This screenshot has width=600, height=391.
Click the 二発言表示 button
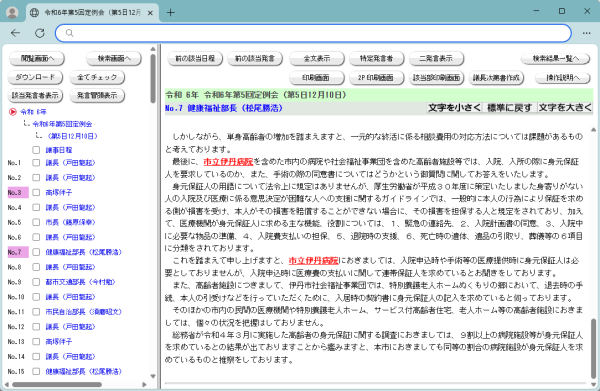tap(436, 59)
